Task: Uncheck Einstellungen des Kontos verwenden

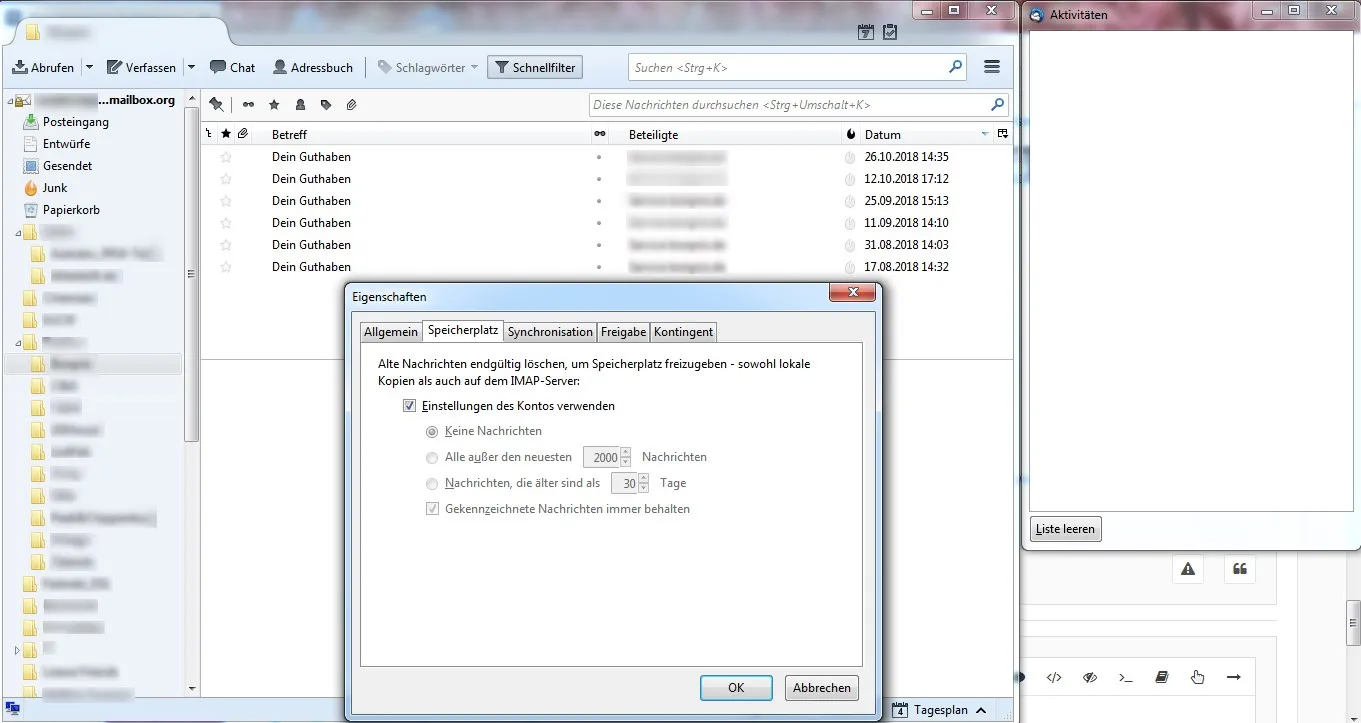Action: (409, 406)
